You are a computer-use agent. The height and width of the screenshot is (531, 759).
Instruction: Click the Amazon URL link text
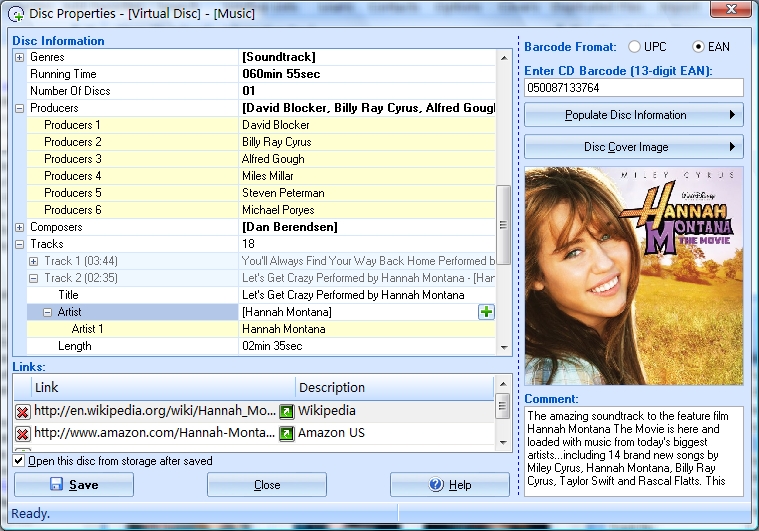click(x=154, y=433)
